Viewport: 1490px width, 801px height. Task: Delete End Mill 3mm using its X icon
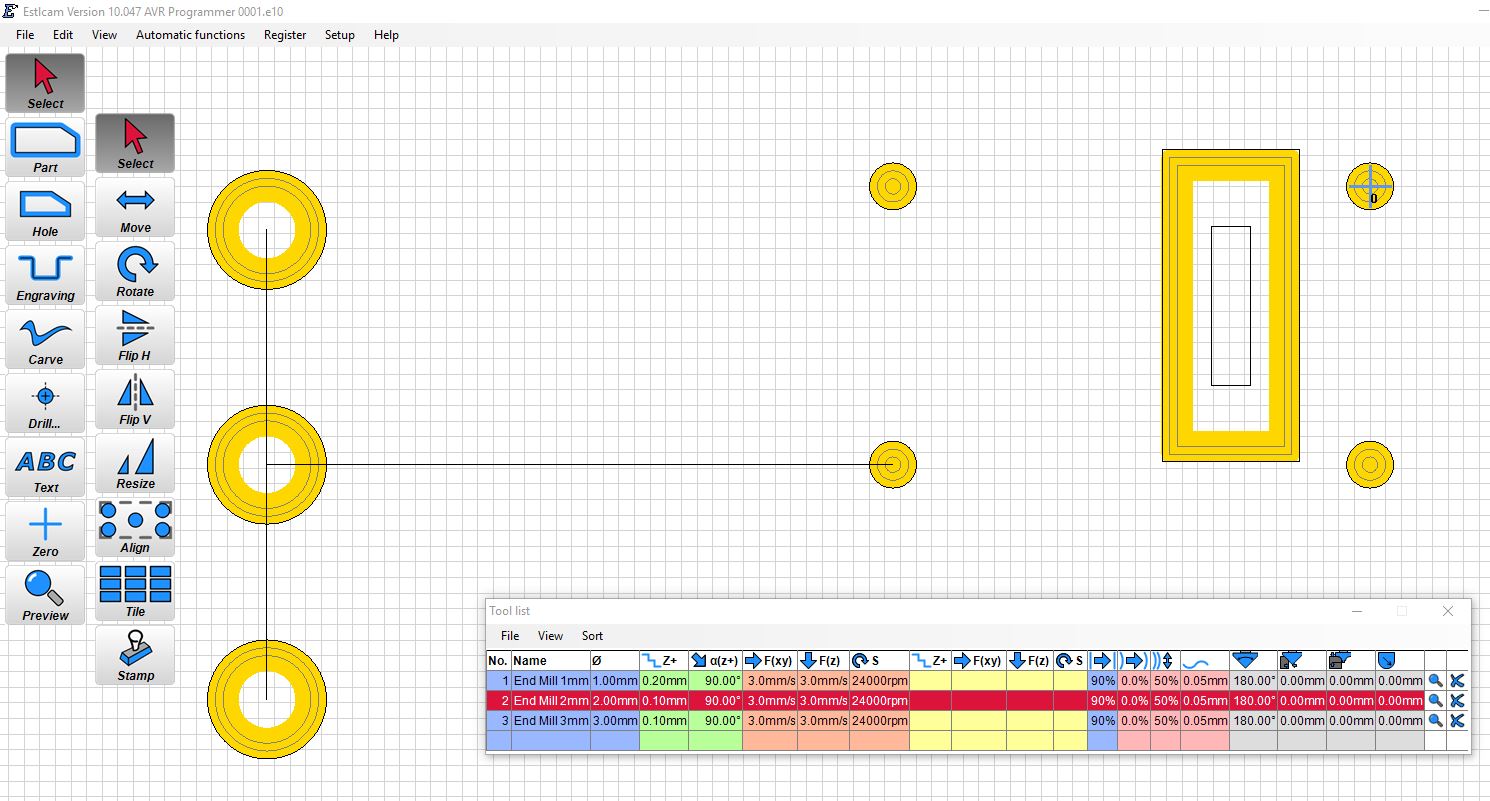[x=1457, y=720]
